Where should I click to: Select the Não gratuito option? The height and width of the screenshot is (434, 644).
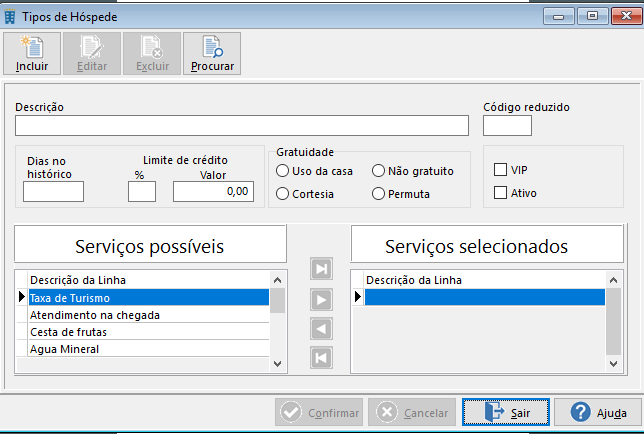413,171
